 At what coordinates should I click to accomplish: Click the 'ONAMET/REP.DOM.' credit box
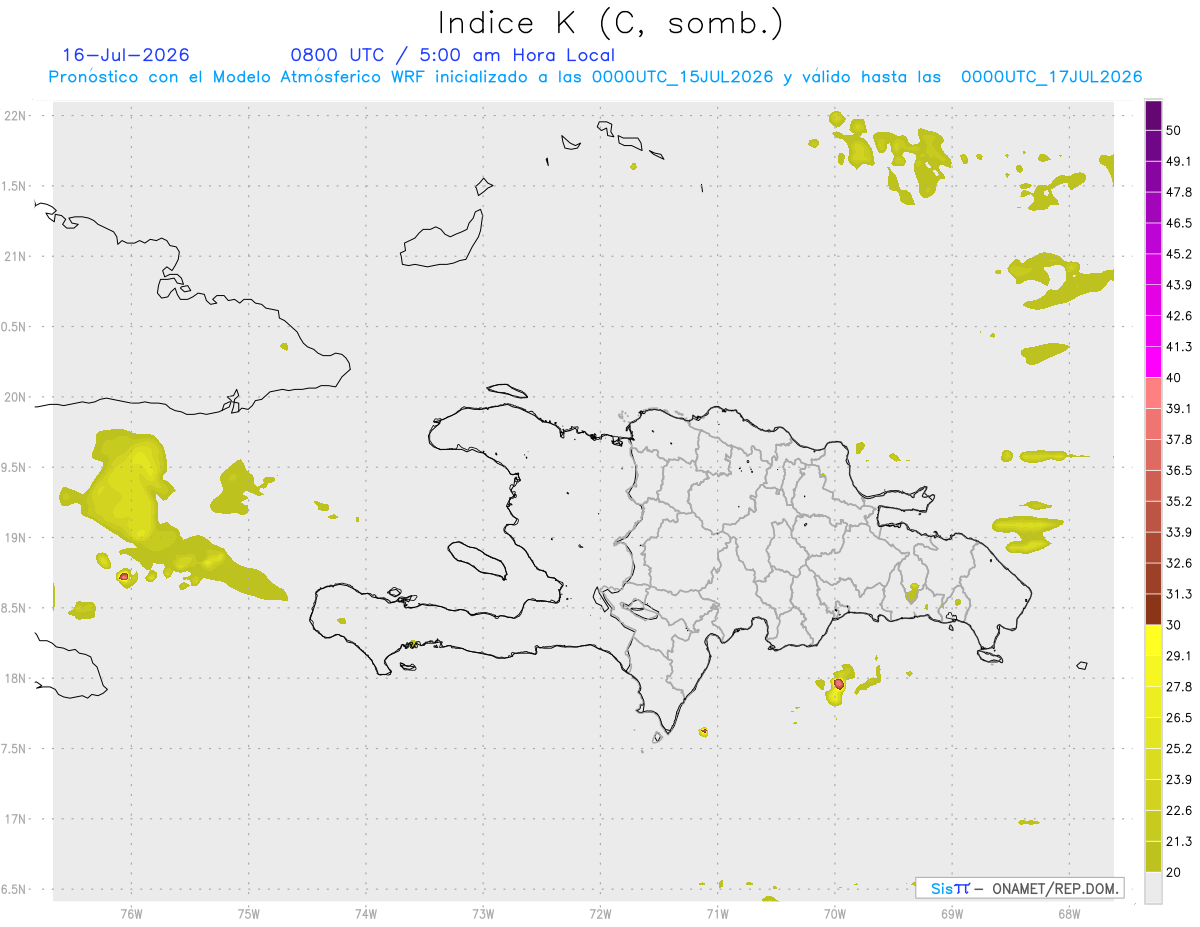pyautogui.click(x=1019, y=888)
